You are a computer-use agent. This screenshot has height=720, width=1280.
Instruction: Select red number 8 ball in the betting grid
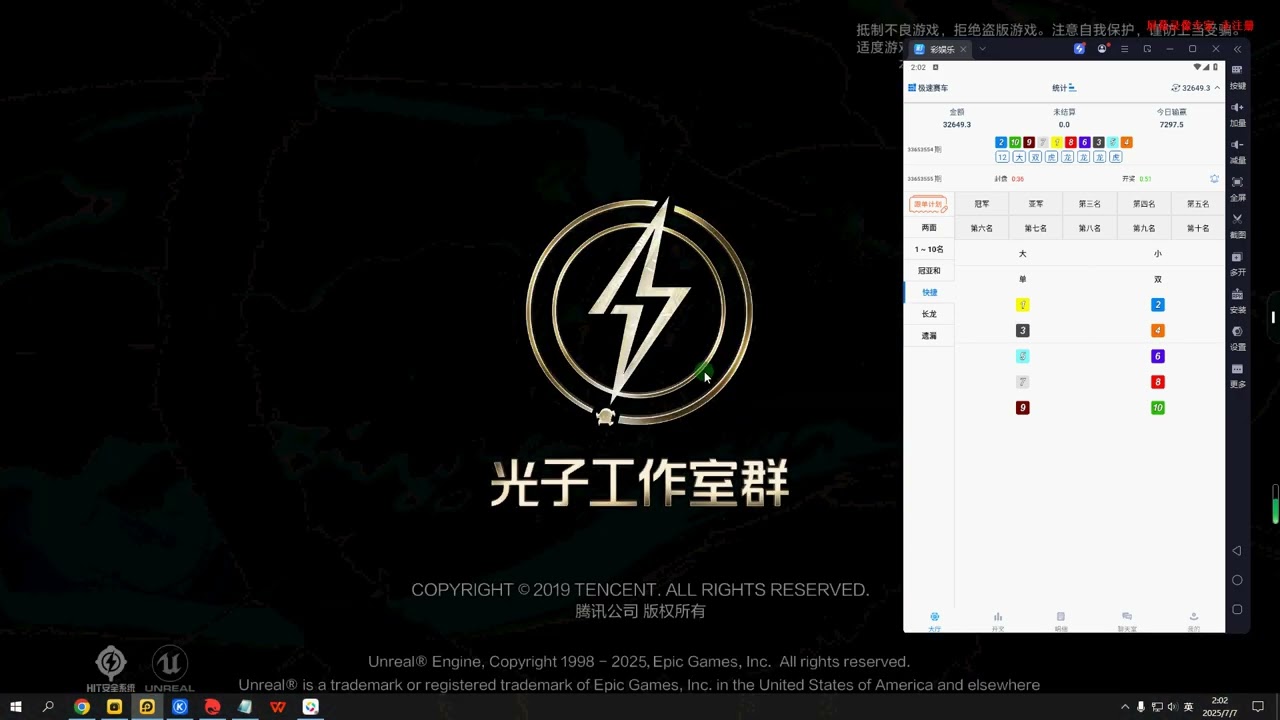pyautogui.click(x=1158, y=382)
